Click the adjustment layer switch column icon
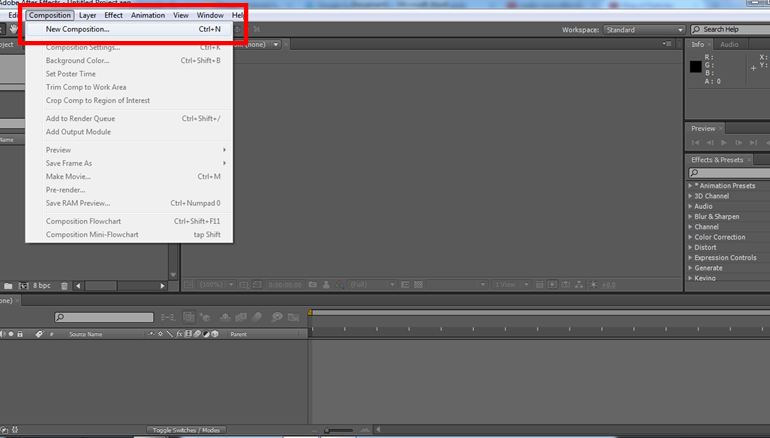770x438 pixels. pyautogui.click(x=206, y=334)
